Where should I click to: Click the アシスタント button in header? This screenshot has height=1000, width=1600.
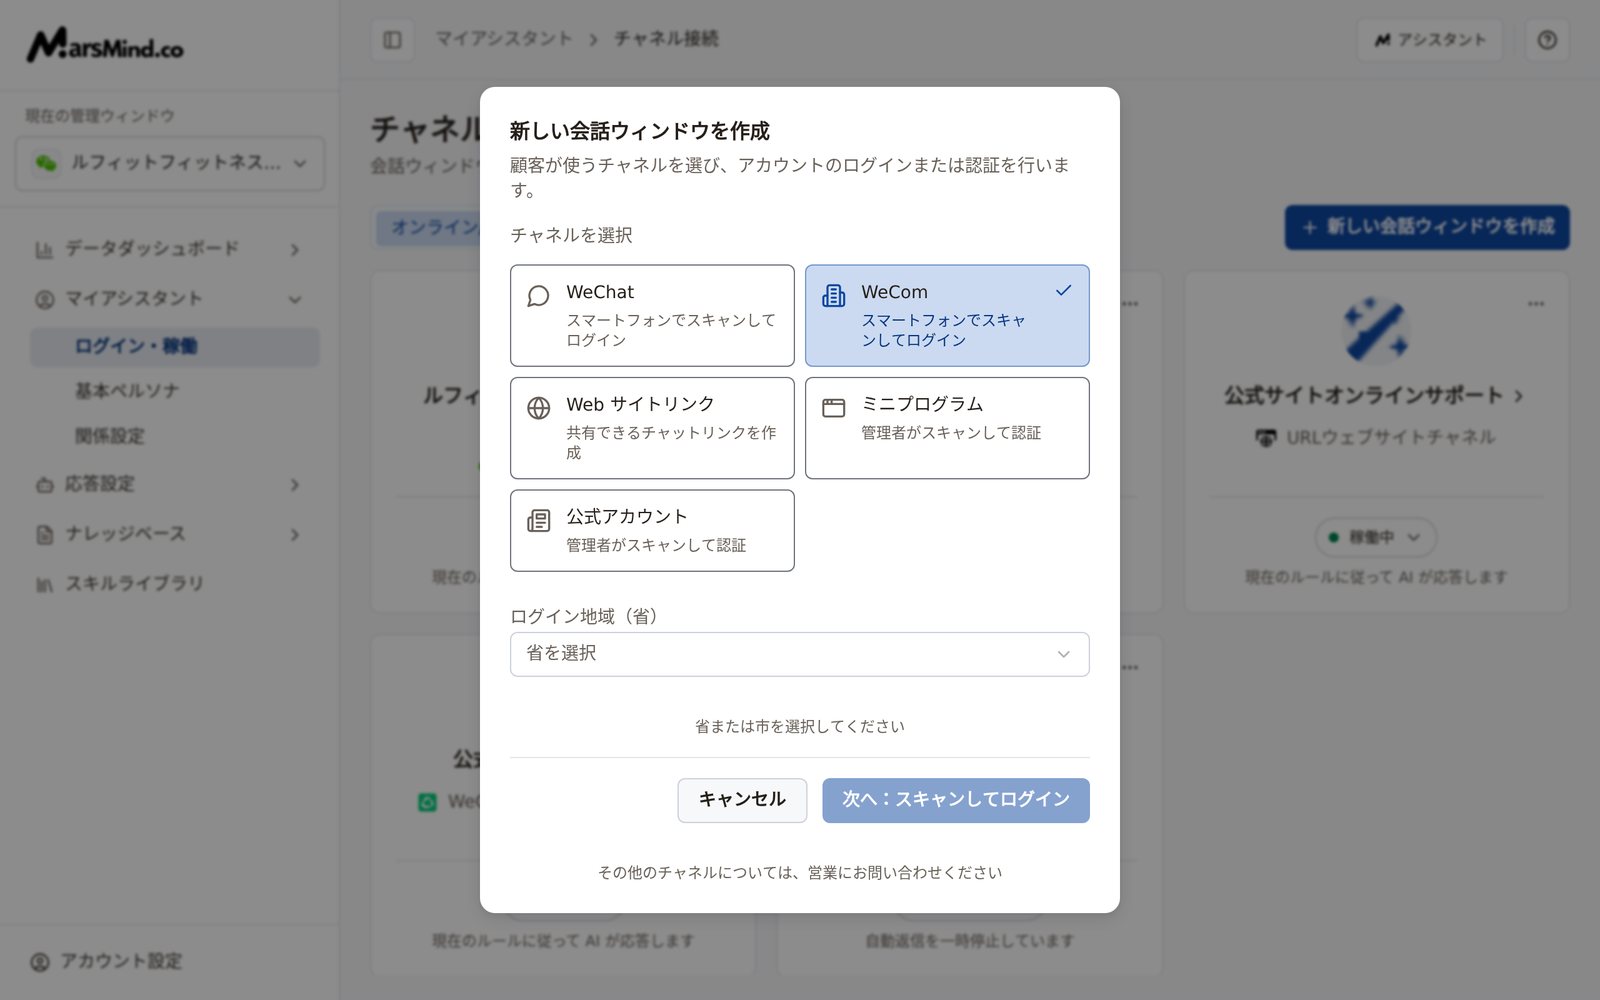[x=1430, y=40]
